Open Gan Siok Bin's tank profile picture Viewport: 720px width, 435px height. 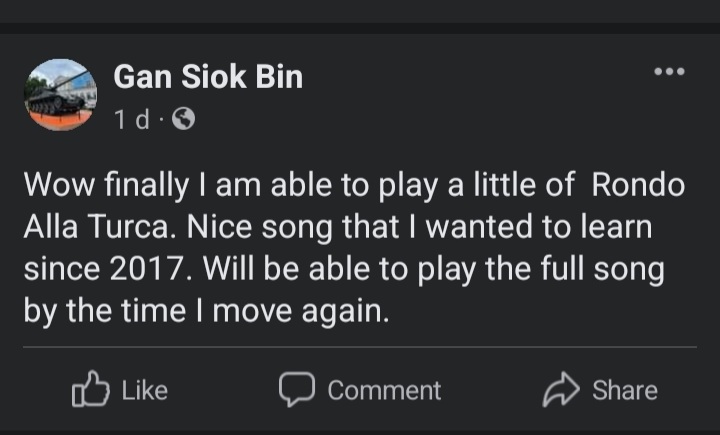click(x=60, y=95)
